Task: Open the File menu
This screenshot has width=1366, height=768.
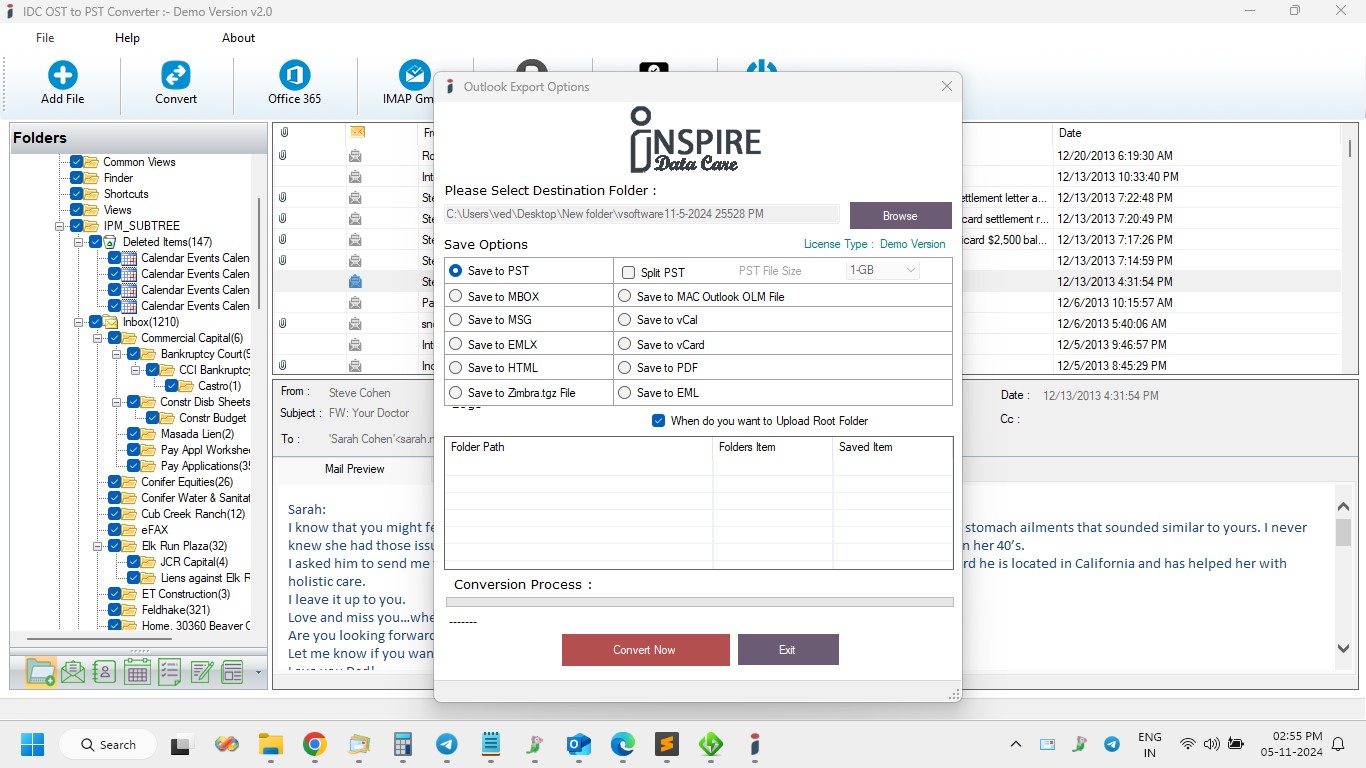Action: 45,38
